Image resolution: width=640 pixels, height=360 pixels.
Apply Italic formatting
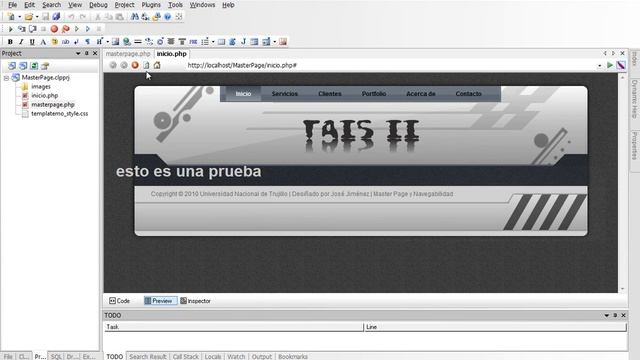coord(21,42)
